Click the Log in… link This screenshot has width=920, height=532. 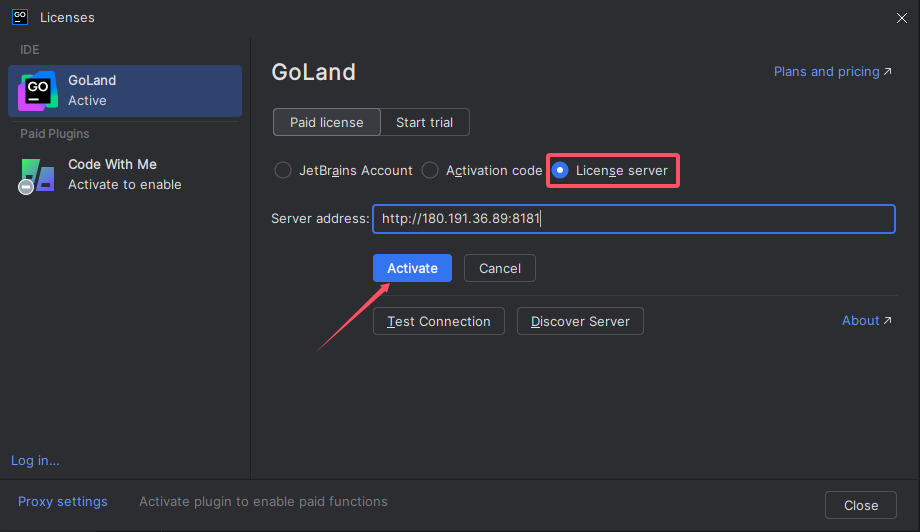(x=35, y=460)
